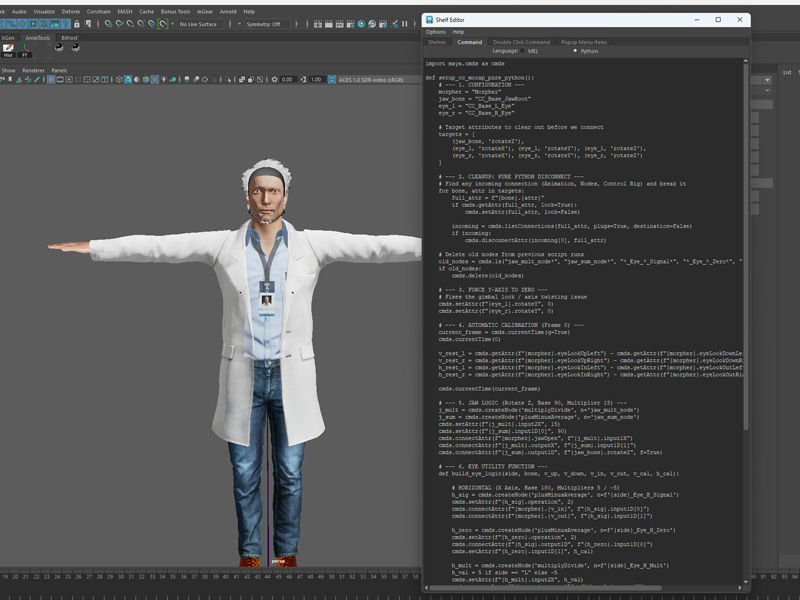Open the Constrain menu
This screenshot has width=800, height=600.
pyautogui.click(x=98, y=11)
